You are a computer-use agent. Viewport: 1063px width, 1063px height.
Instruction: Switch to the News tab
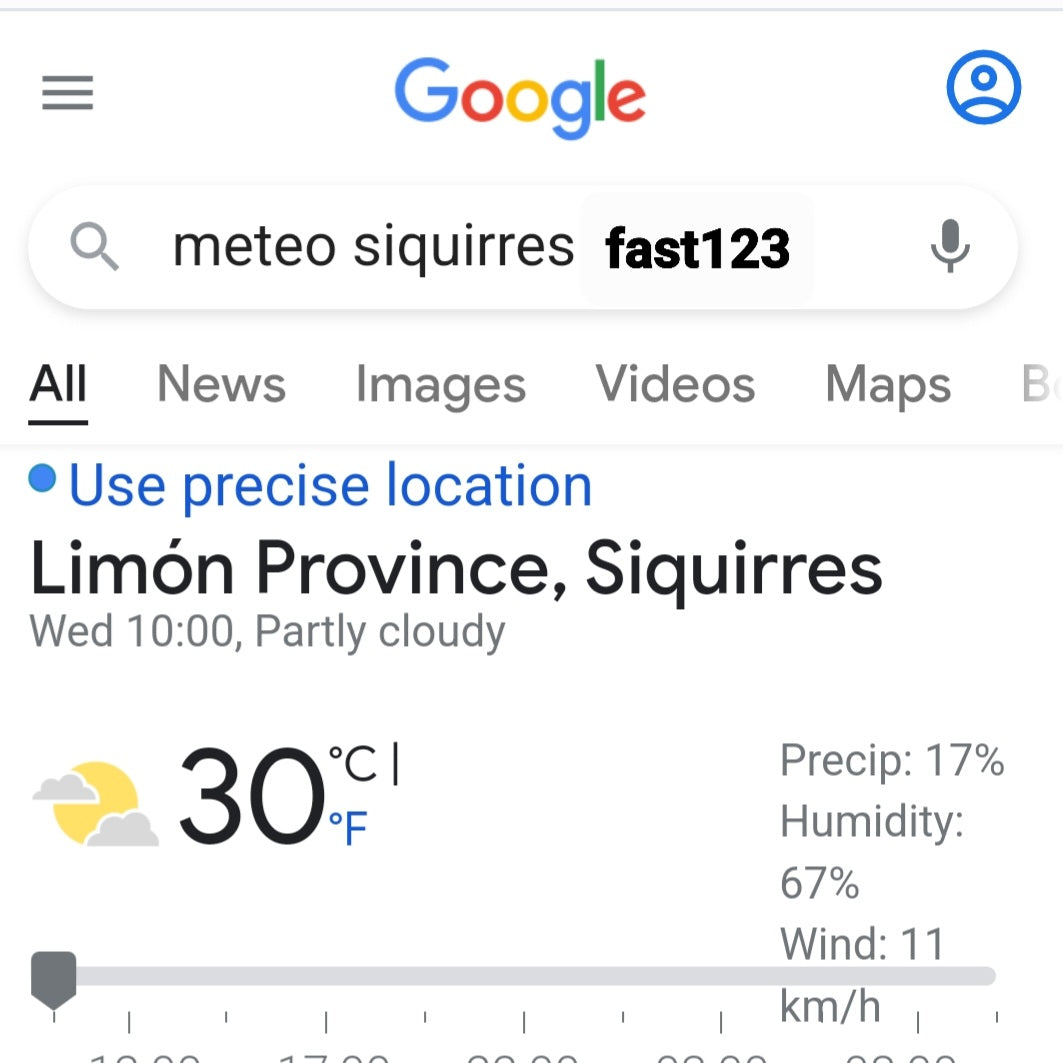(x=221, y=385)
